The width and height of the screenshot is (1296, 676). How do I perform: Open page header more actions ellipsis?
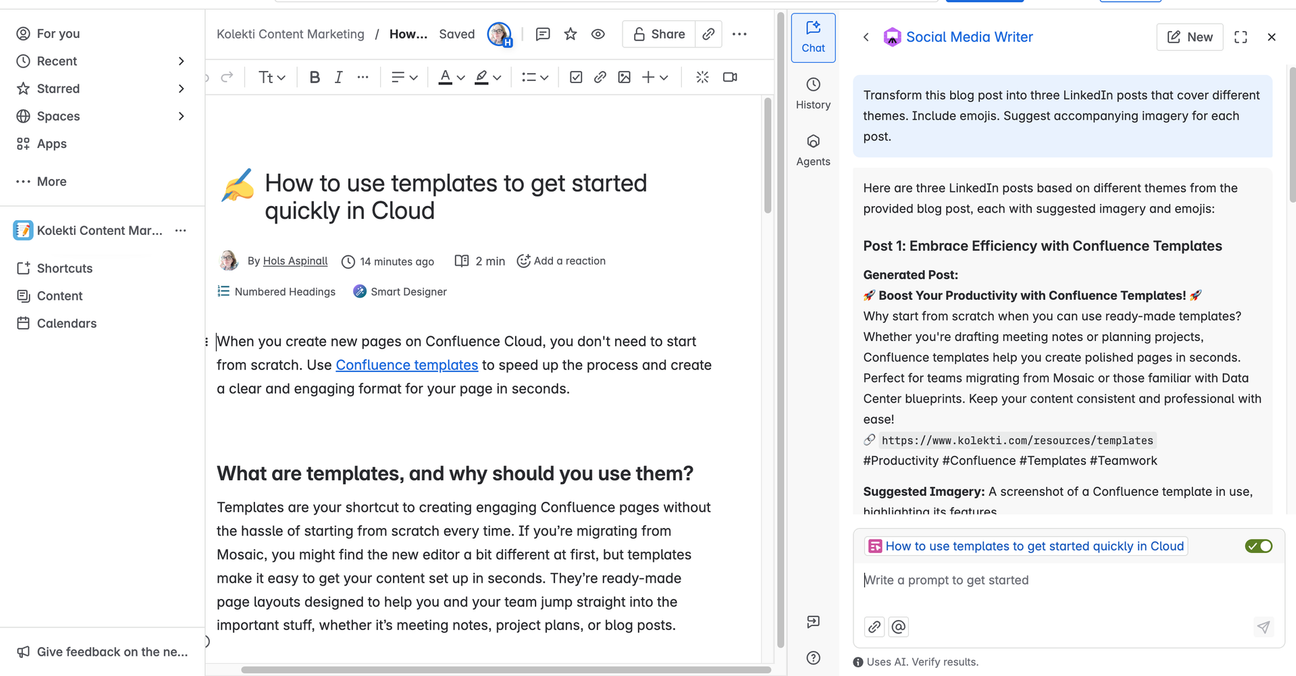(x=739, y=34)
